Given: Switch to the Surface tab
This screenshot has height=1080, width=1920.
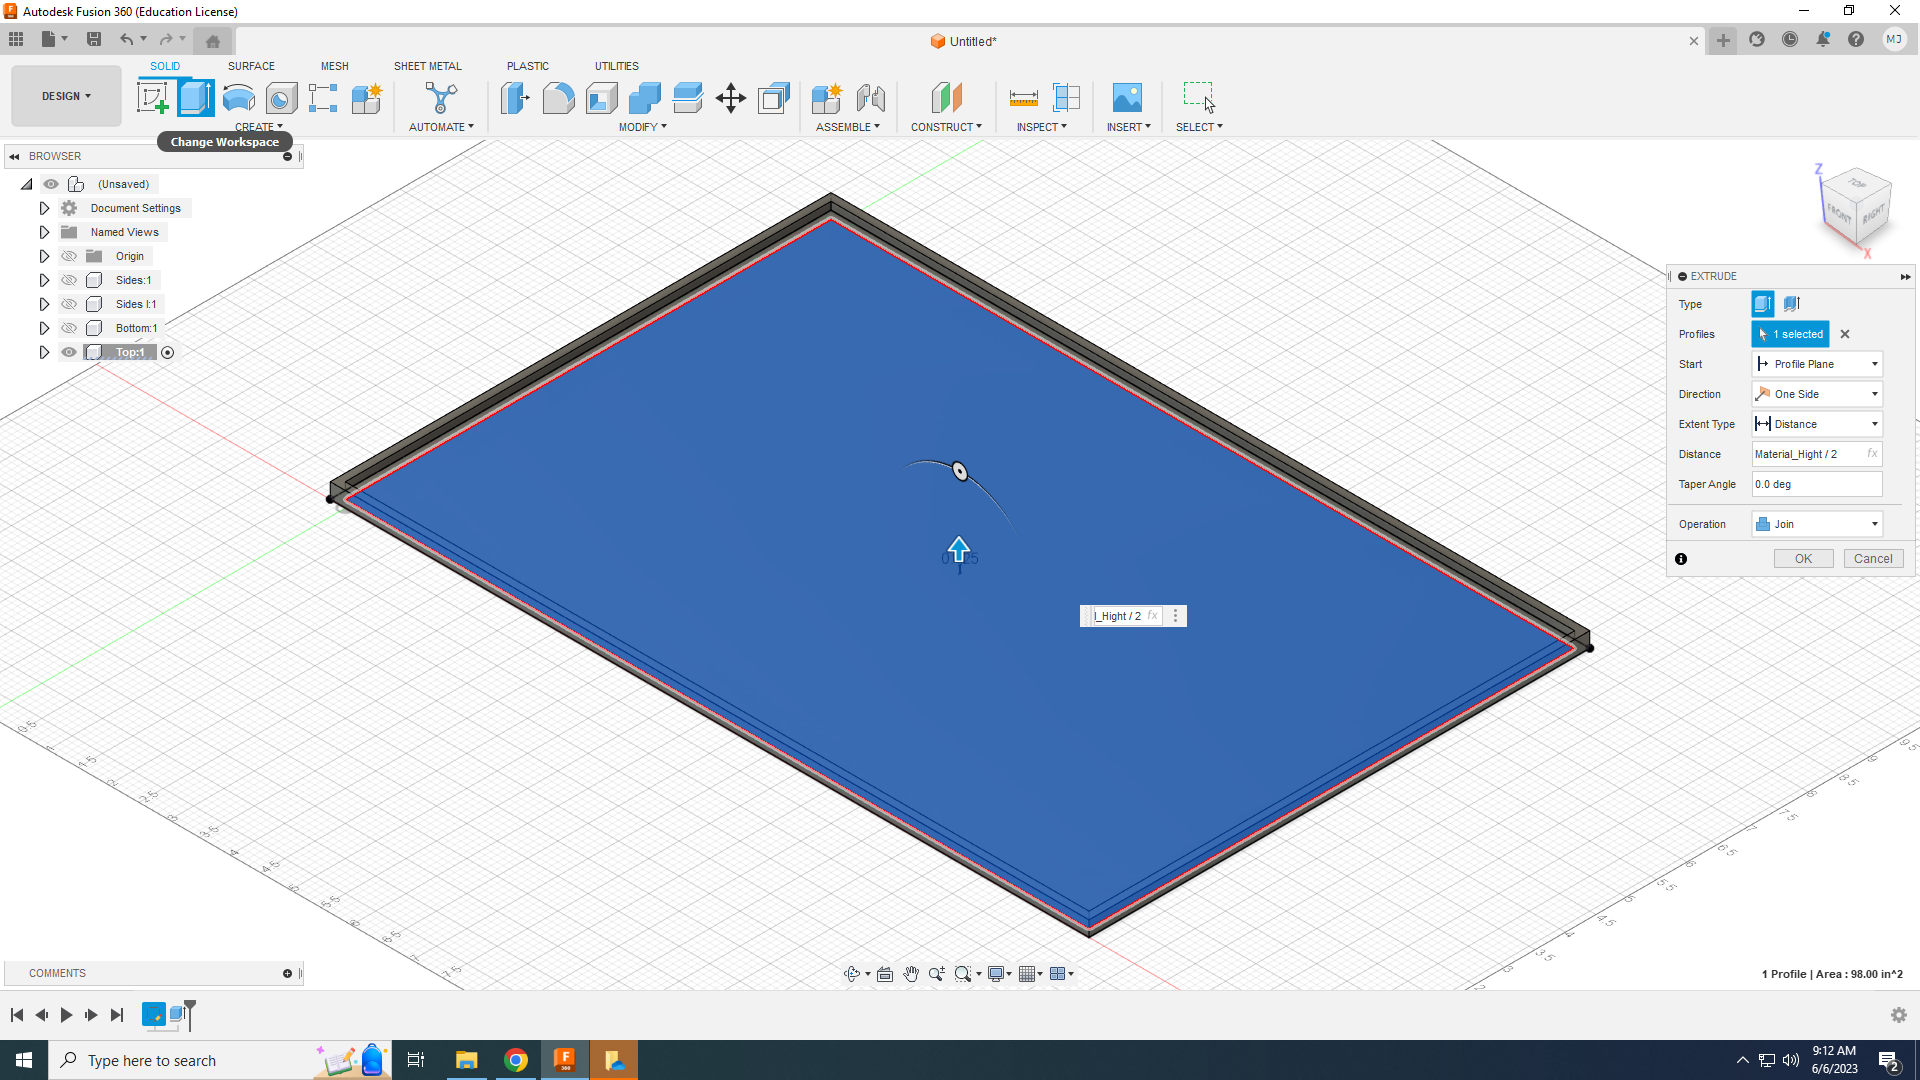Looking at the screenshot, I should tap(251, 66).
